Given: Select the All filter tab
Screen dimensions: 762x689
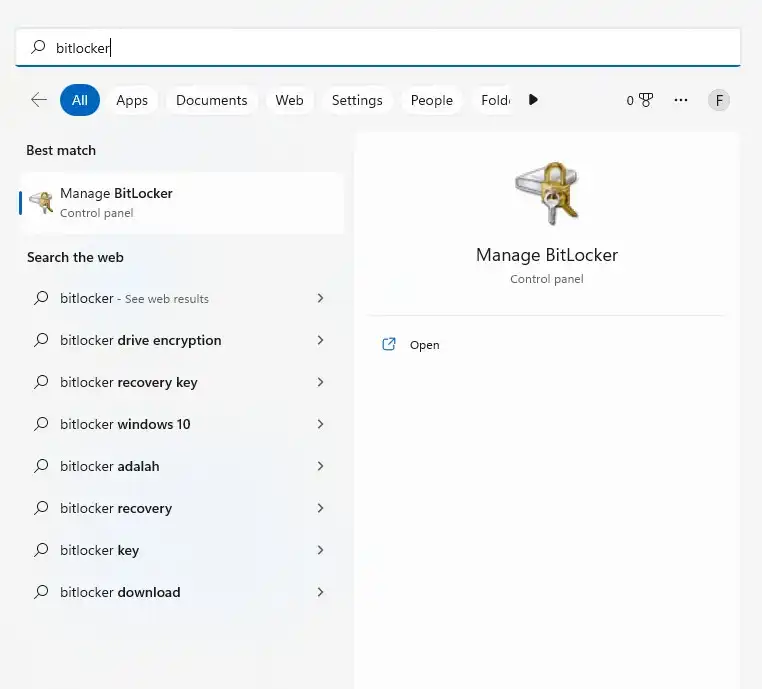Looking at the screenshot, I should point(80,100).
